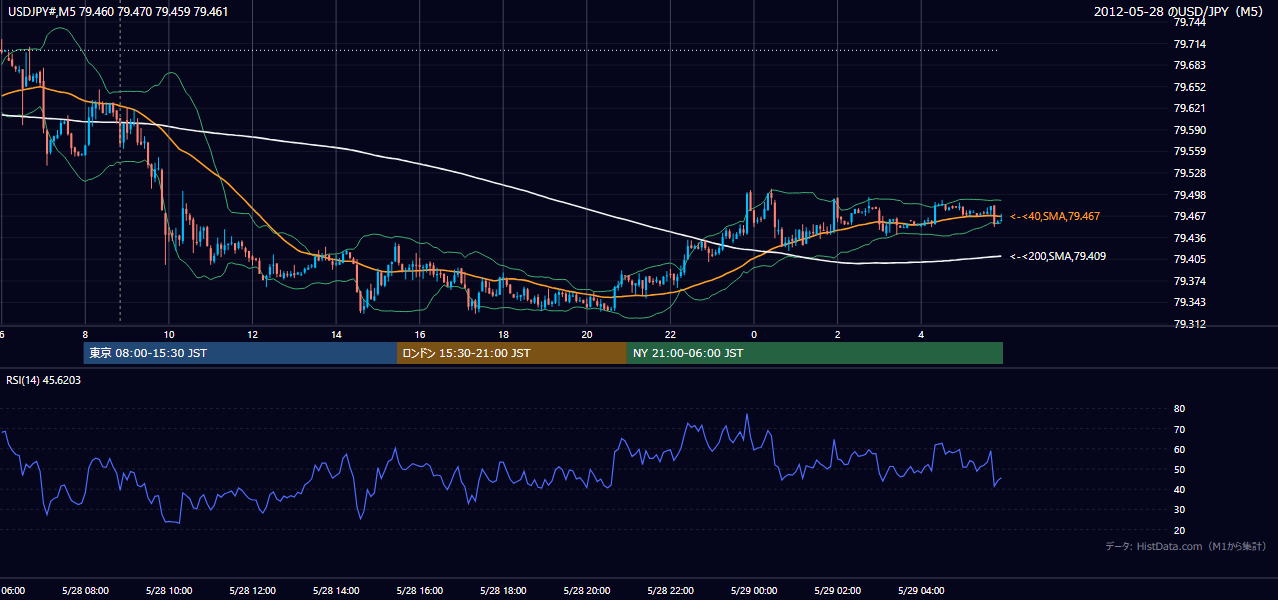Click the 5/28 10:00 time label
1278x600 pixels.
click(x=168, y=590)
